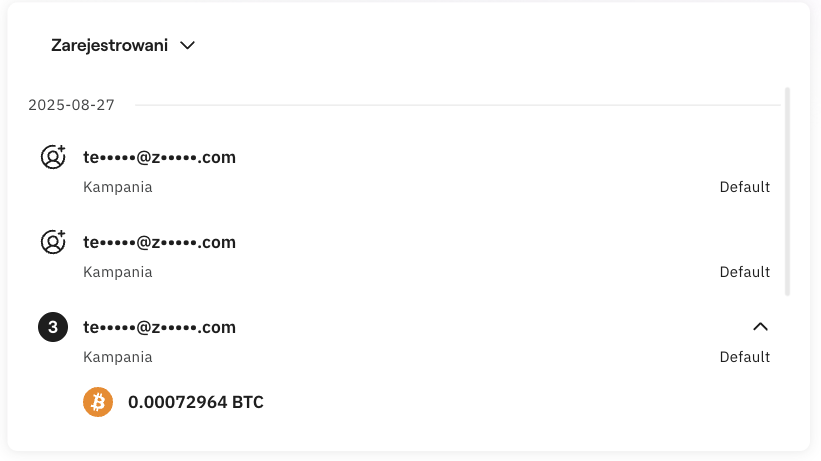Select the second masked email entry

pyautogui.click(x=159, y=242)
